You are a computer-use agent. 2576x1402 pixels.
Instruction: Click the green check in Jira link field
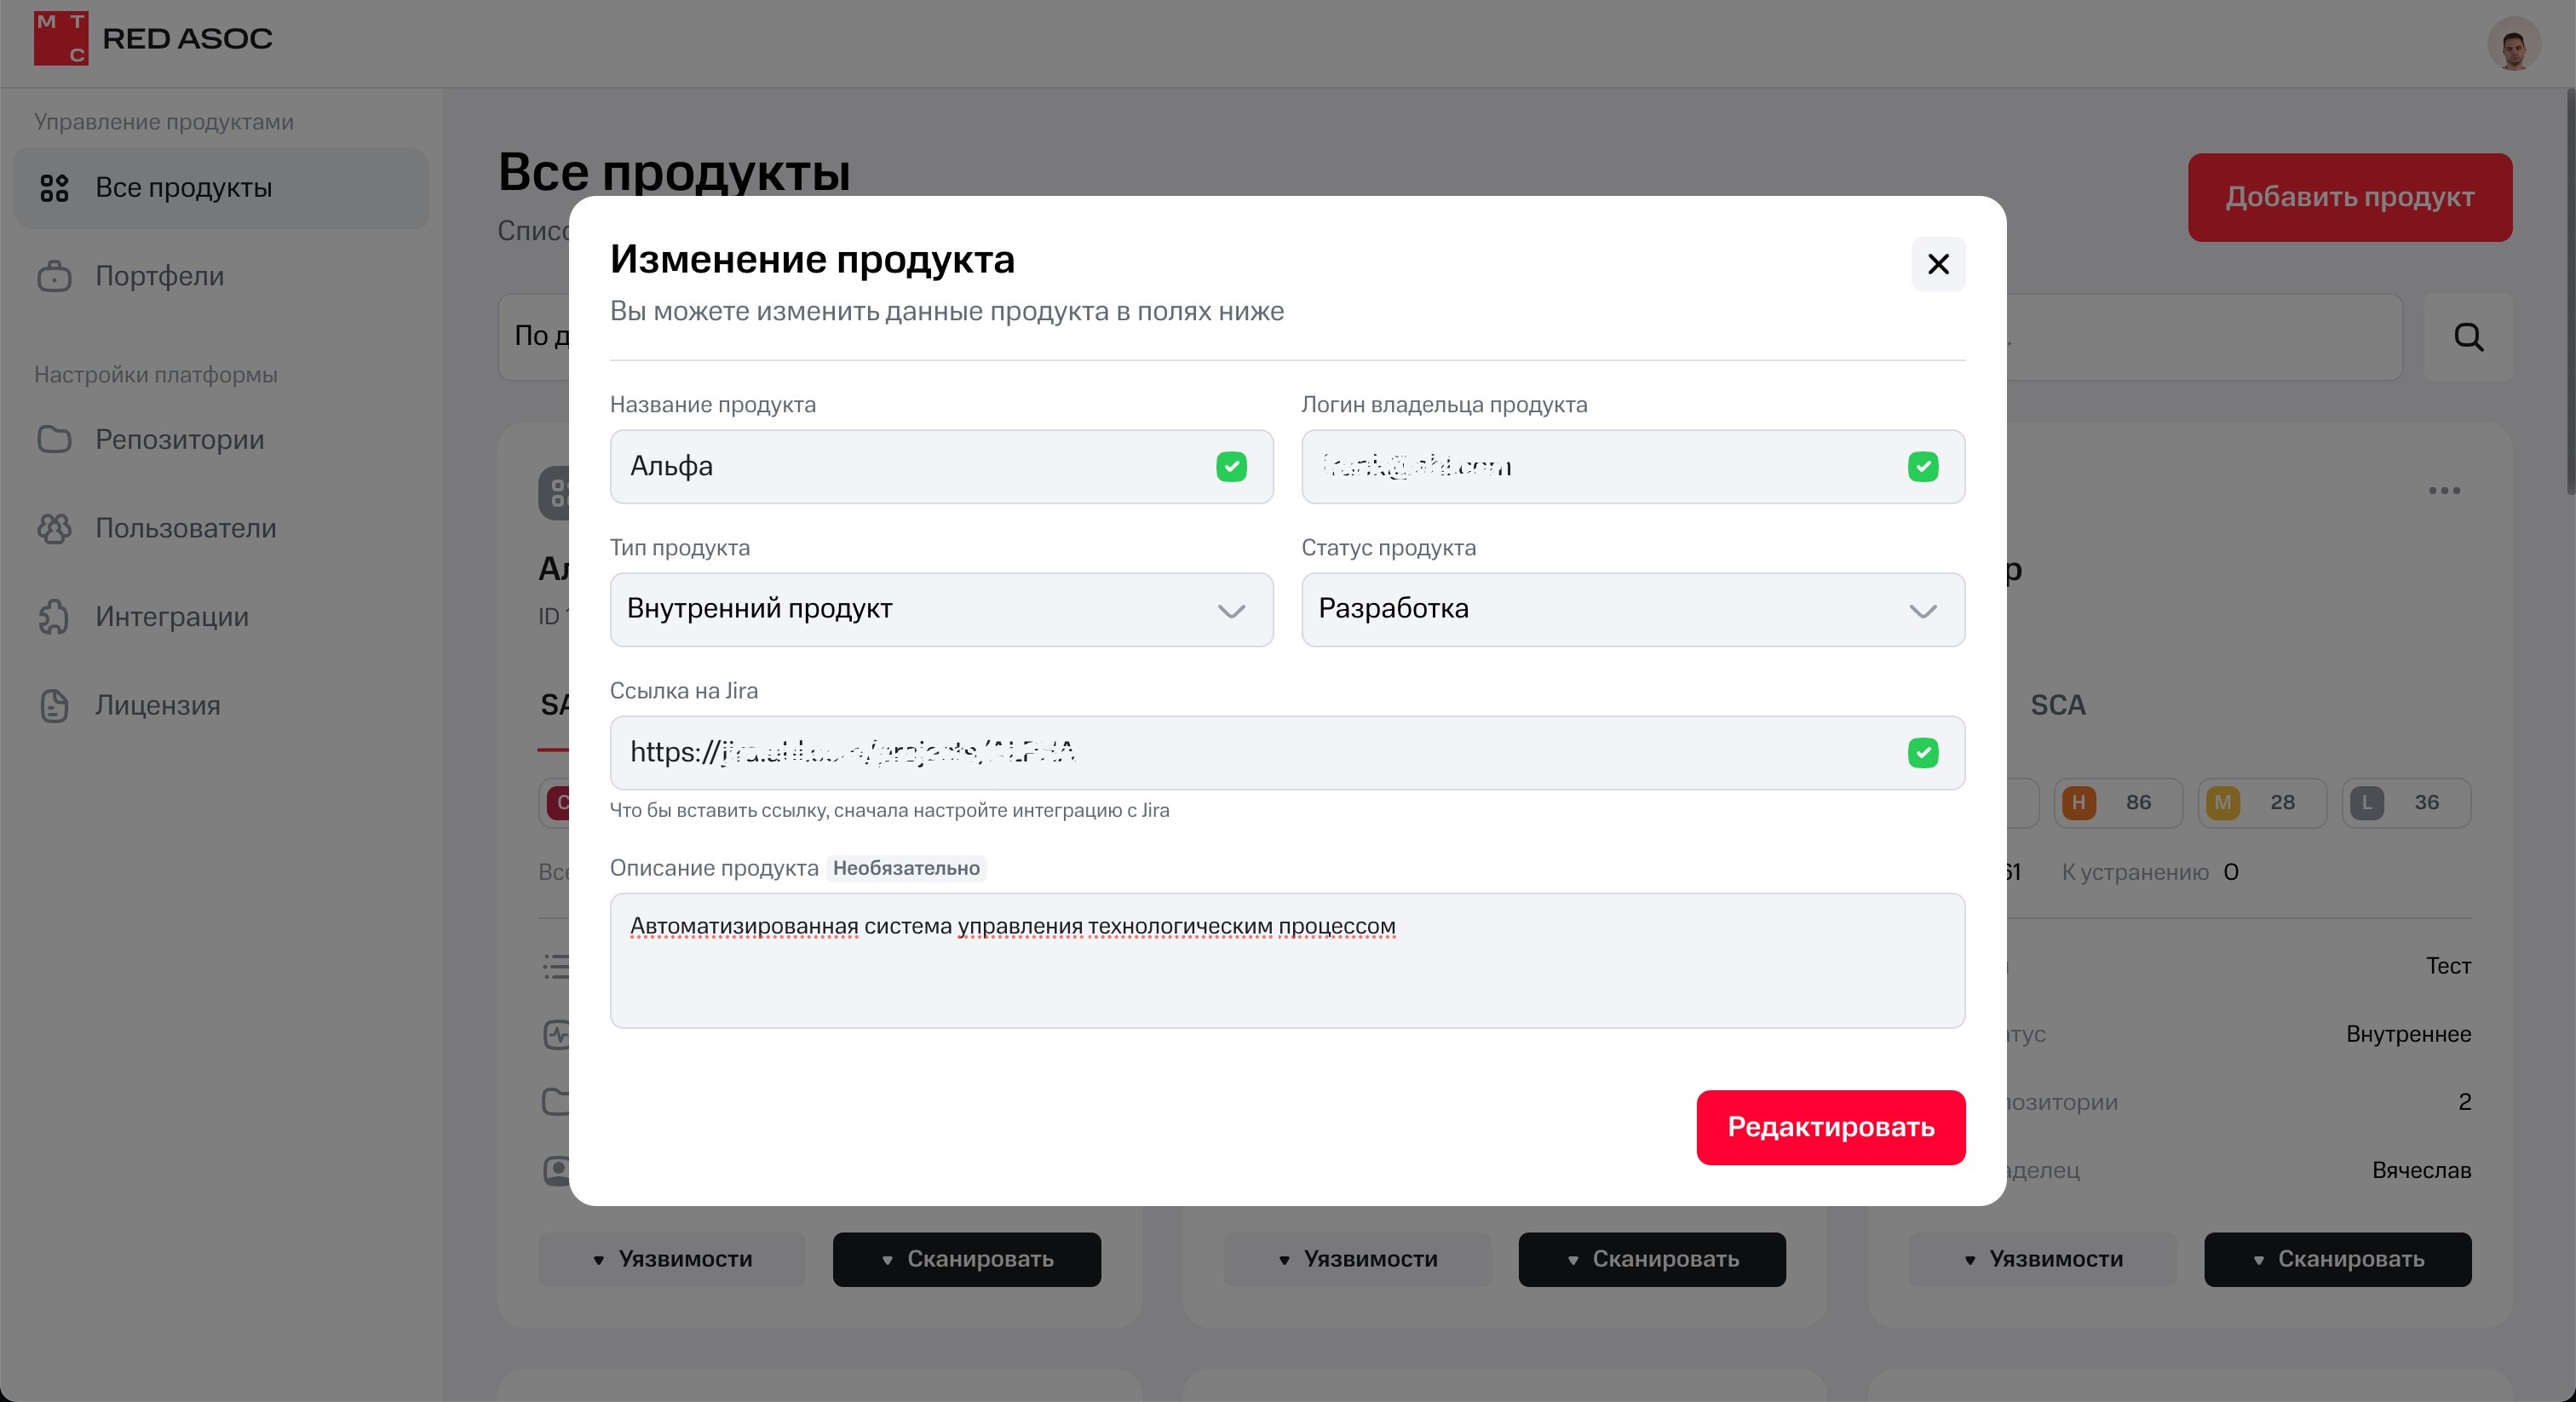[1922, 753]
